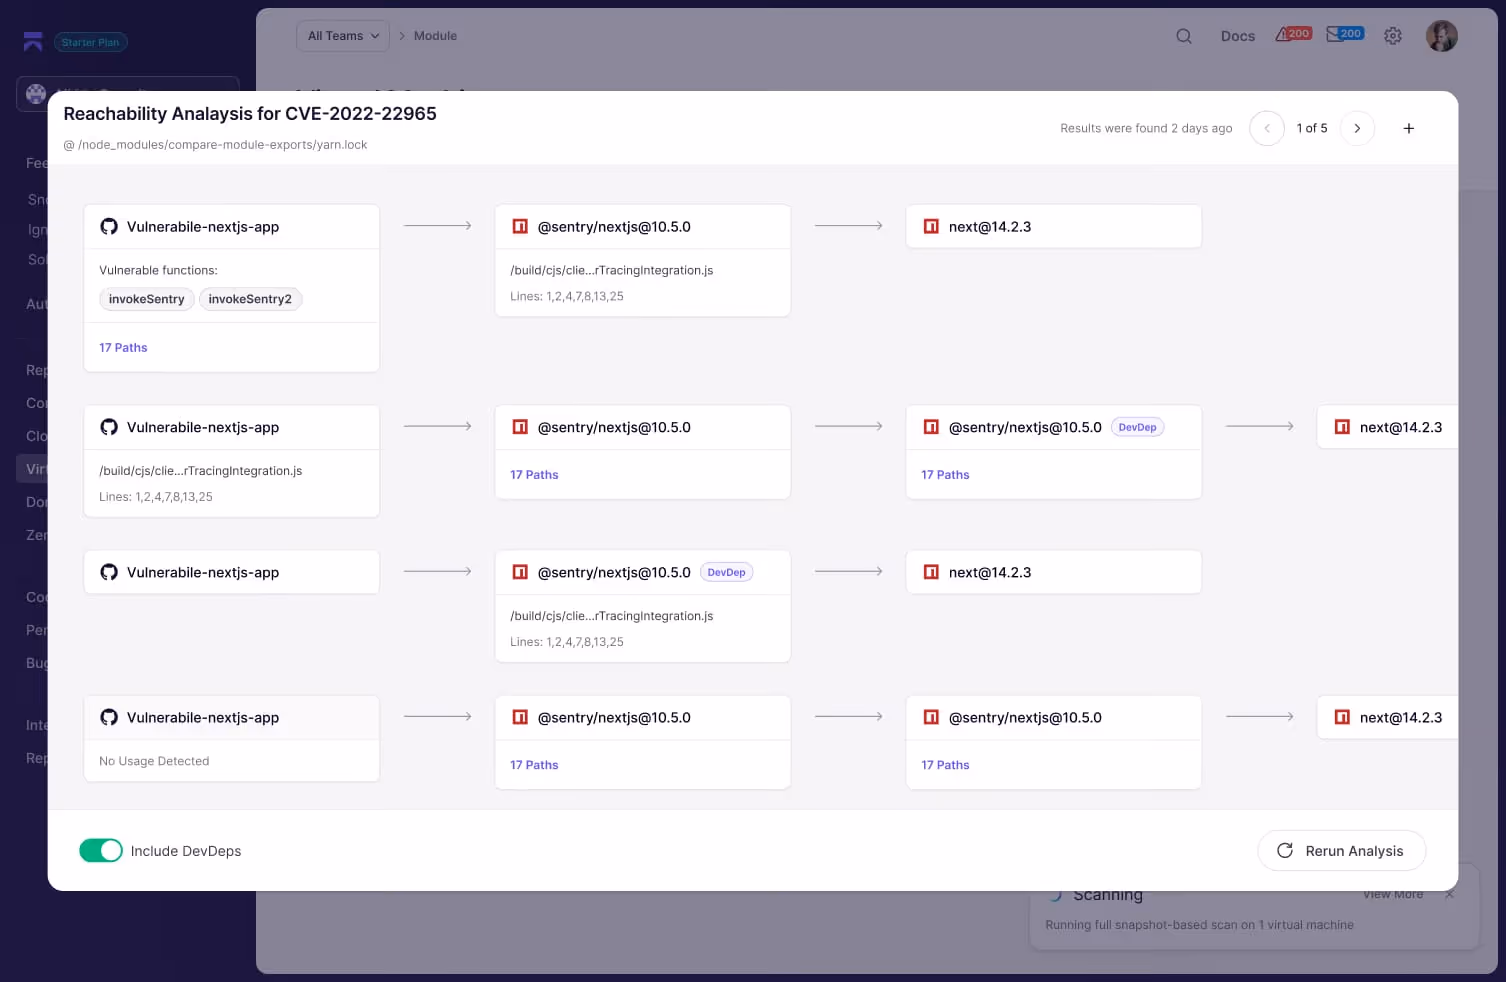This screenshot has width=1506, height=982.
Task: Click file path in first-row sentry card
Action: pos(612,270)
